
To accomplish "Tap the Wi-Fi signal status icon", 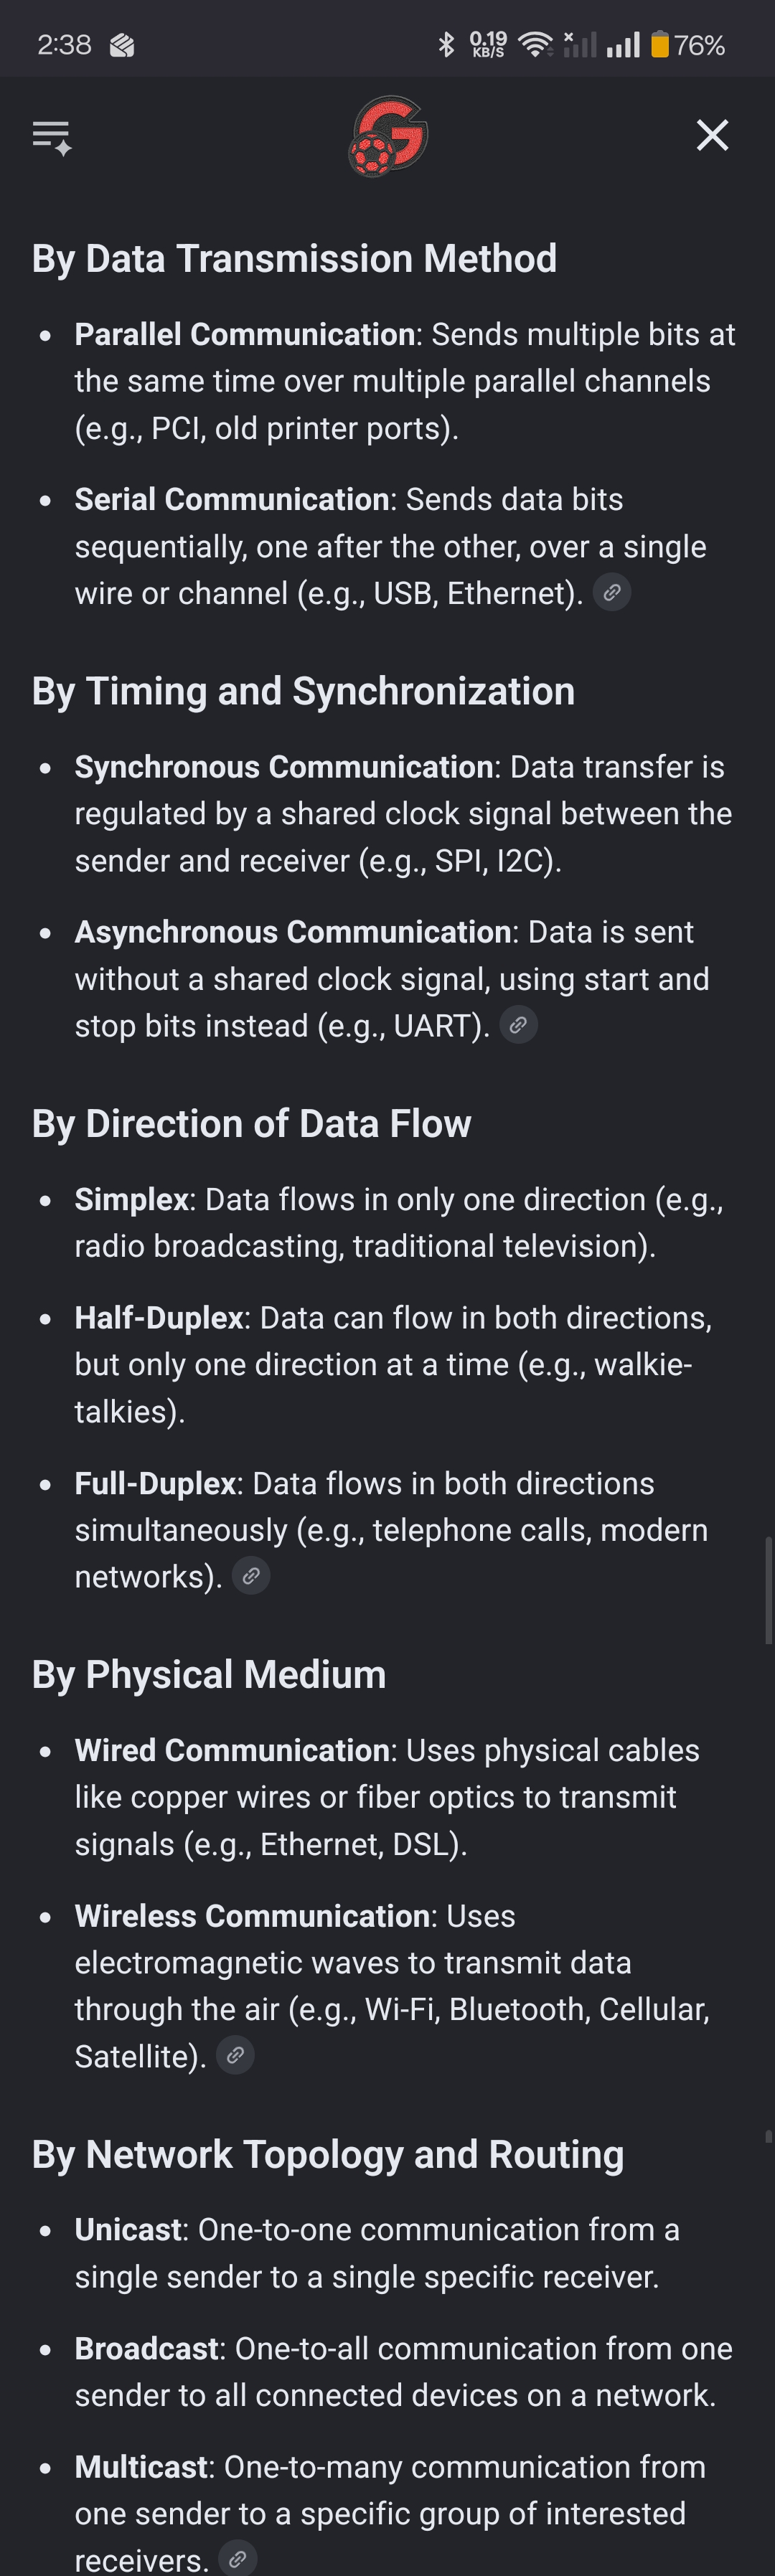I will click(x=536, y=44).
